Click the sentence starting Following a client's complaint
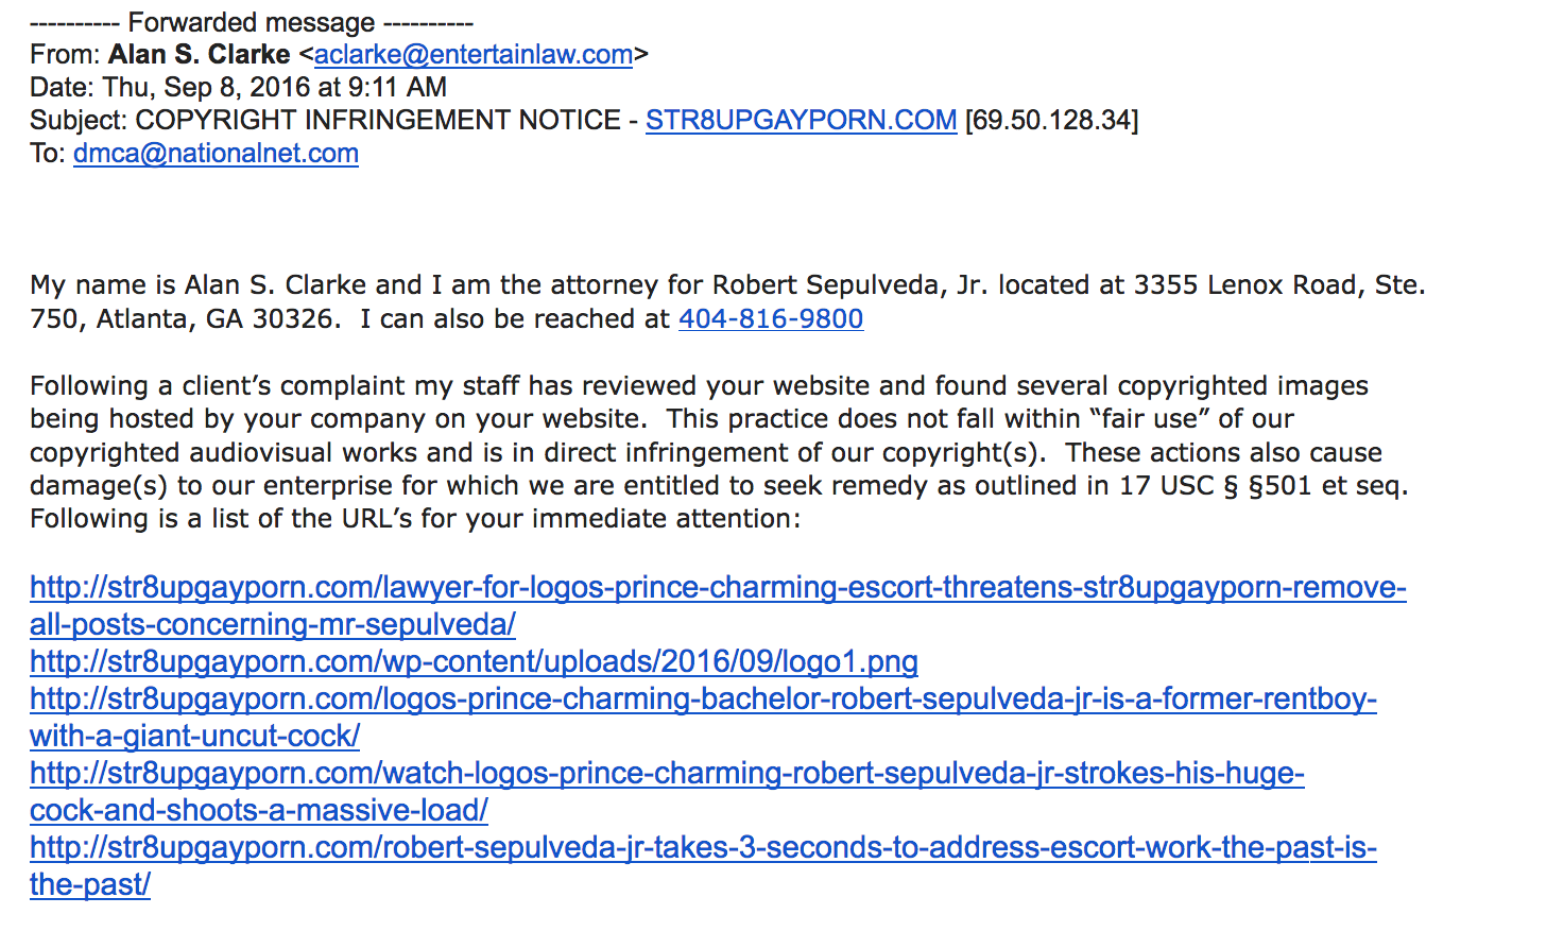The image size is (1564, 938). [699, 402]
